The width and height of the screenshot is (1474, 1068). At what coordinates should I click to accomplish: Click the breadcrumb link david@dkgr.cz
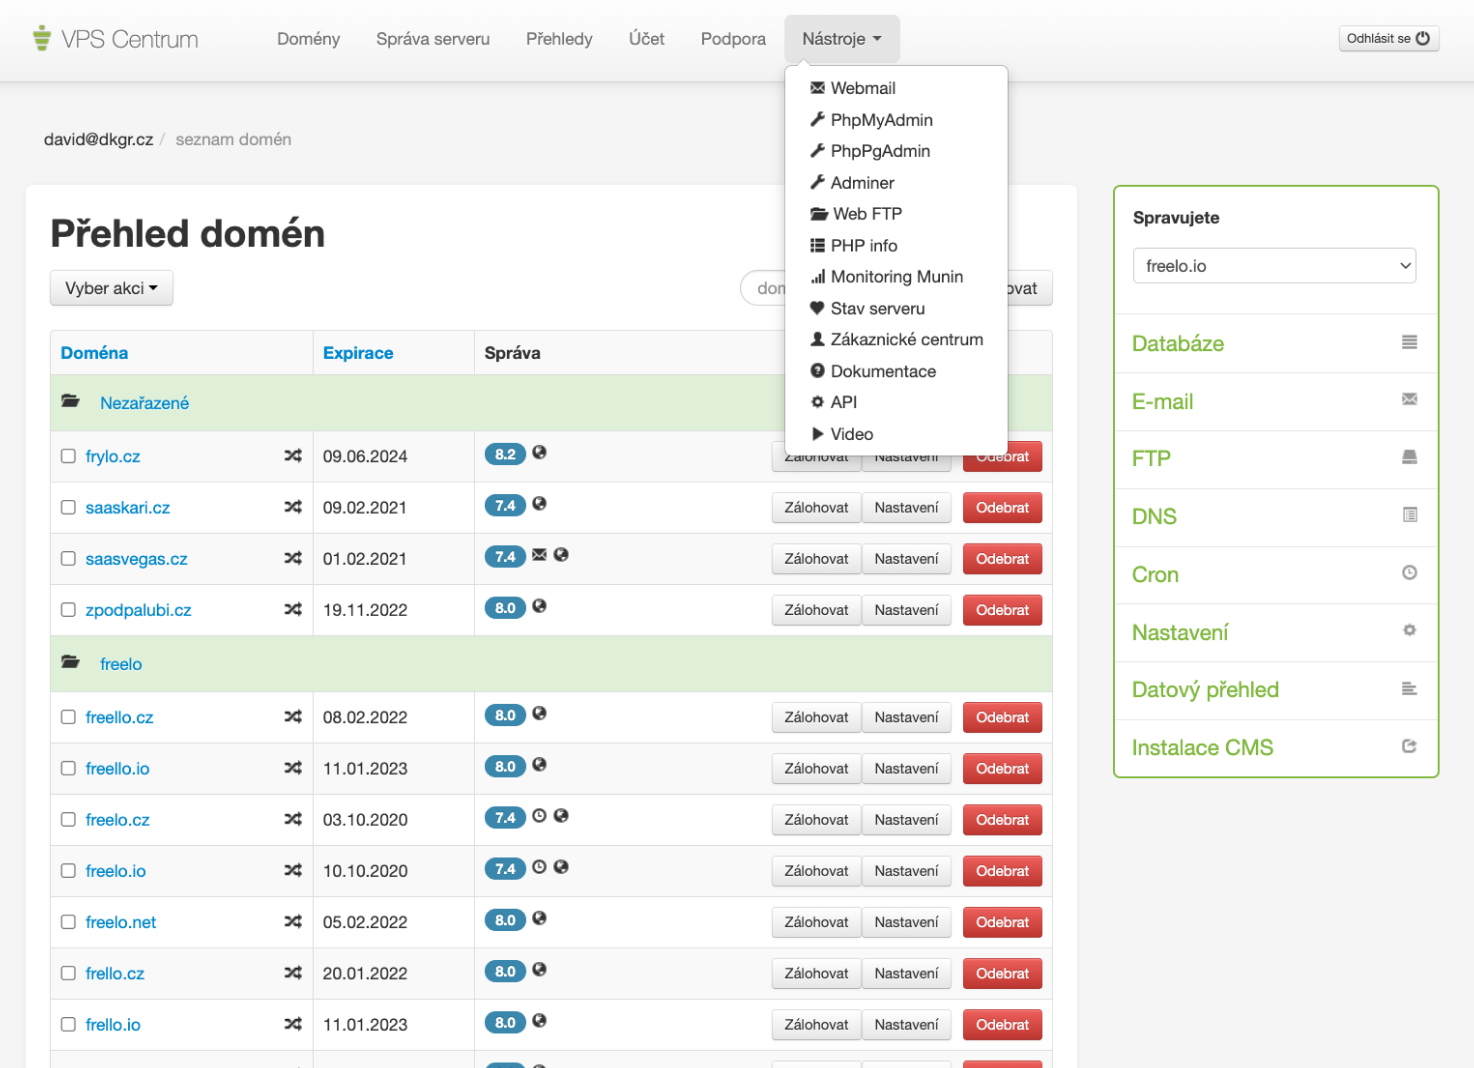[x=97, y=139]
